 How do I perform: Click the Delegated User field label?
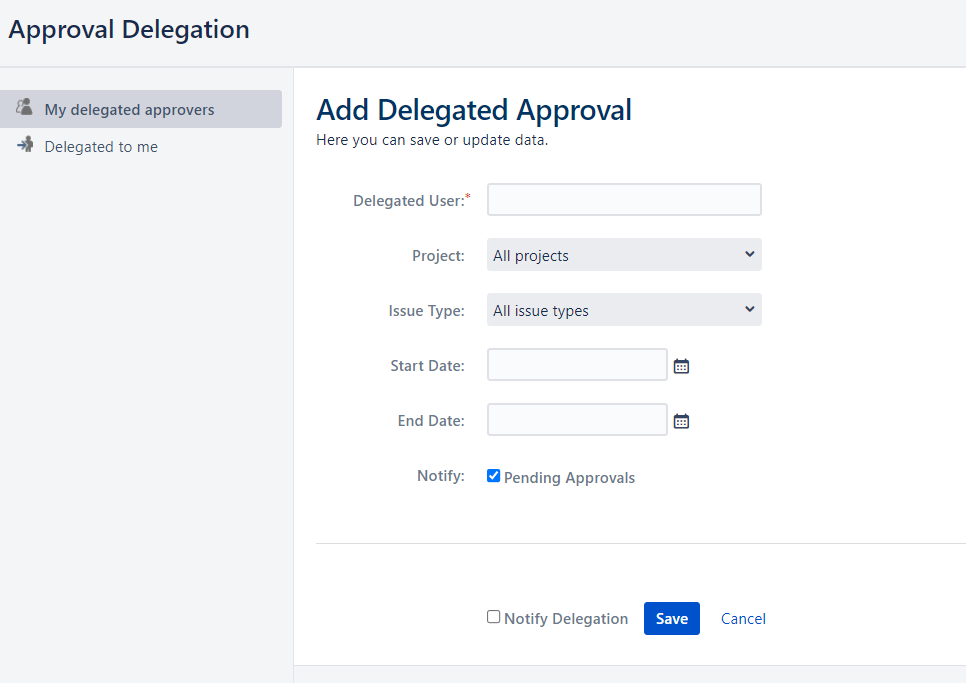coord(409,201)
